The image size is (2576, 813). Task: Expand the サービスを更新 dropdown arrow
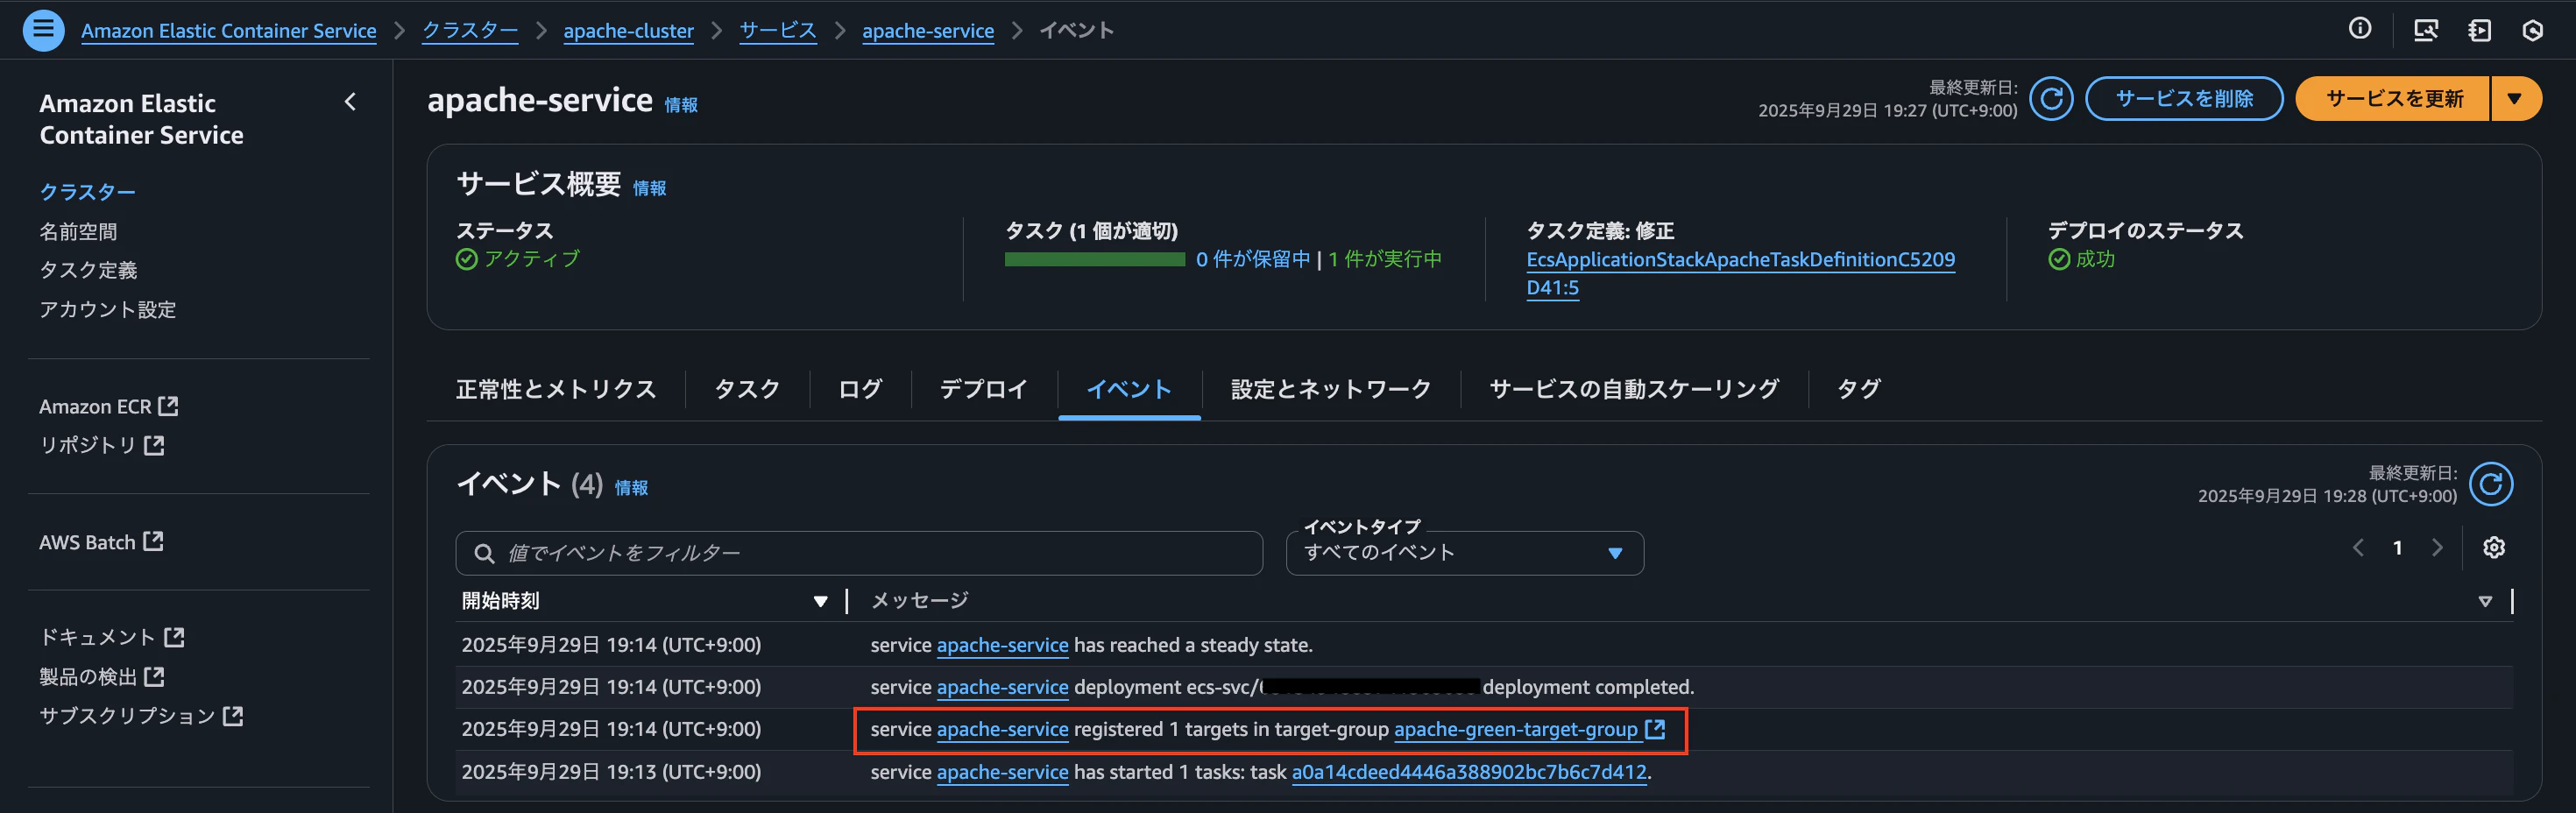tap(2515, 98)
